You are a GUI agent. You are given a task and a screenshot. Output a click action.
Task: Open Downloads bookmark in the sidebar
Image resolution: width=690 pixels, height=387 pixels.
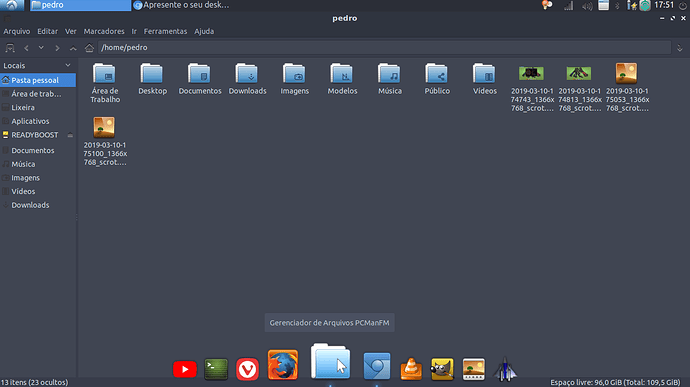[38, 205]
